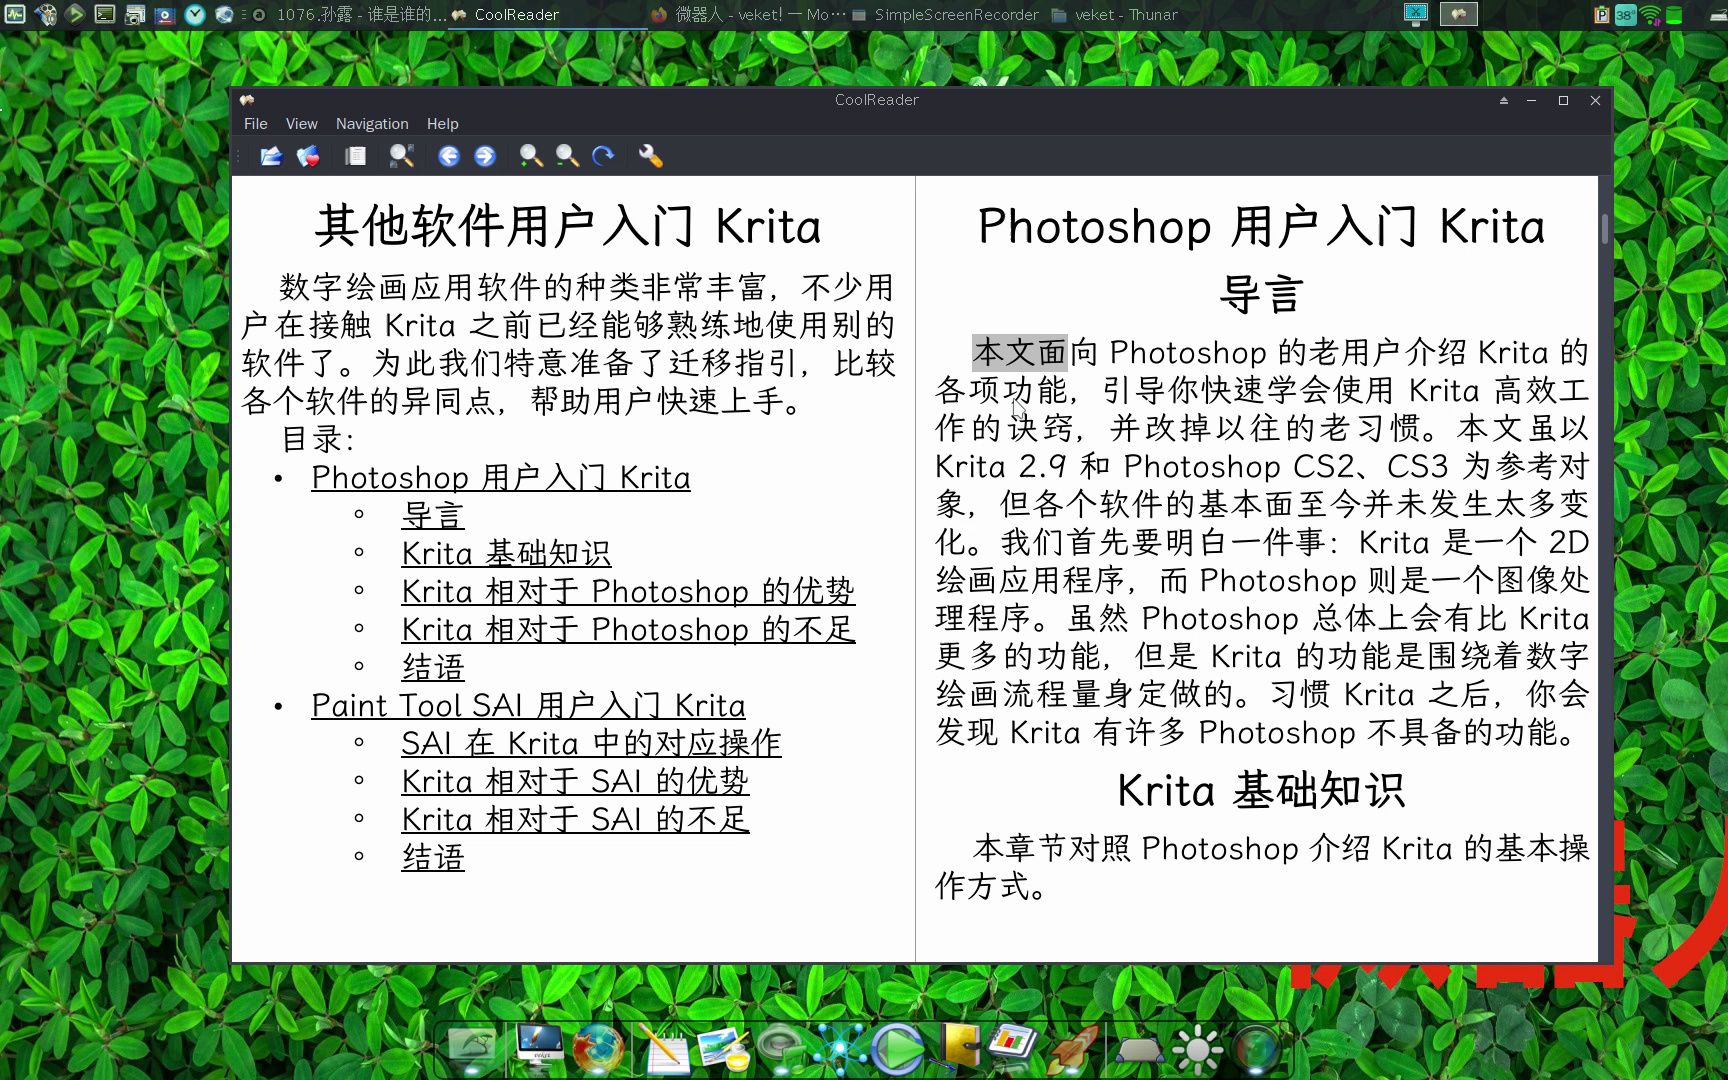The width and height of the screenshot is (1728, 1080).
Task: Open the terminal icon in top panel
Action: (x=105, y=14)
